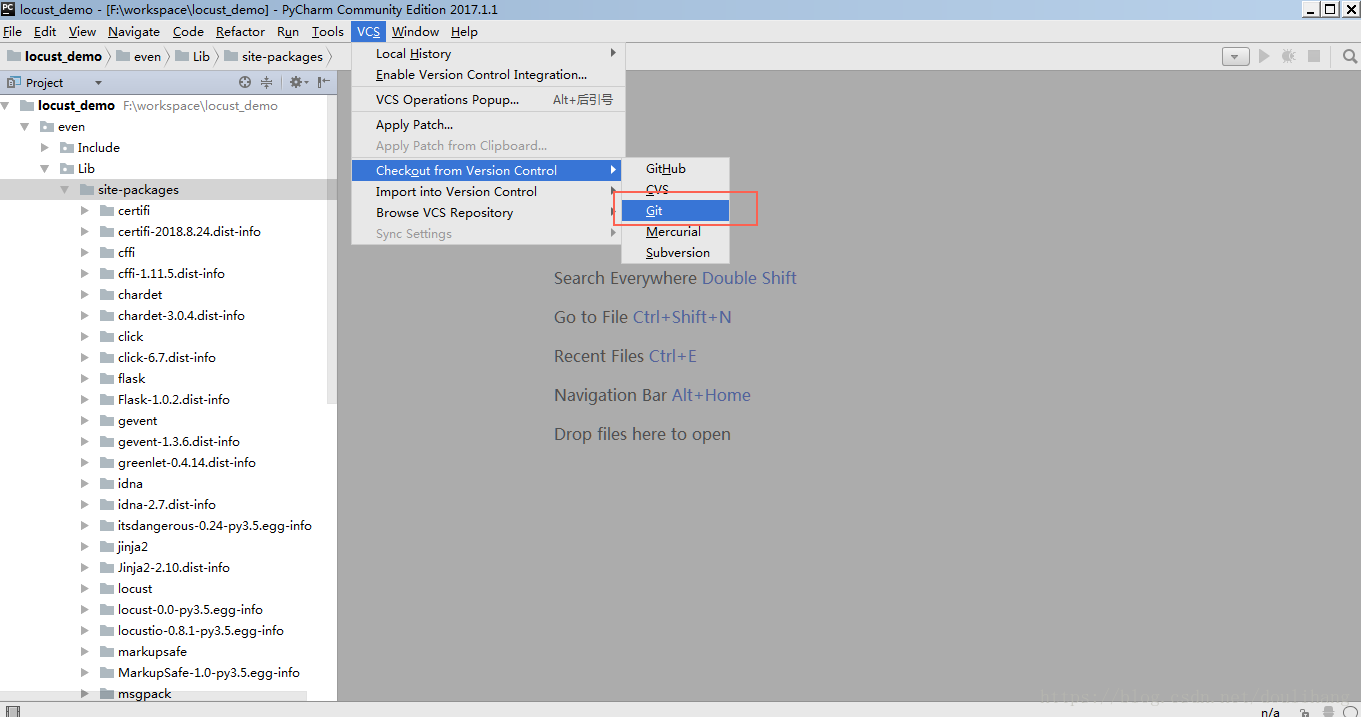Click Apply Patch menu entry
Image resolution: width=1361 pixels, height=717 pixels.
[488, 125]
